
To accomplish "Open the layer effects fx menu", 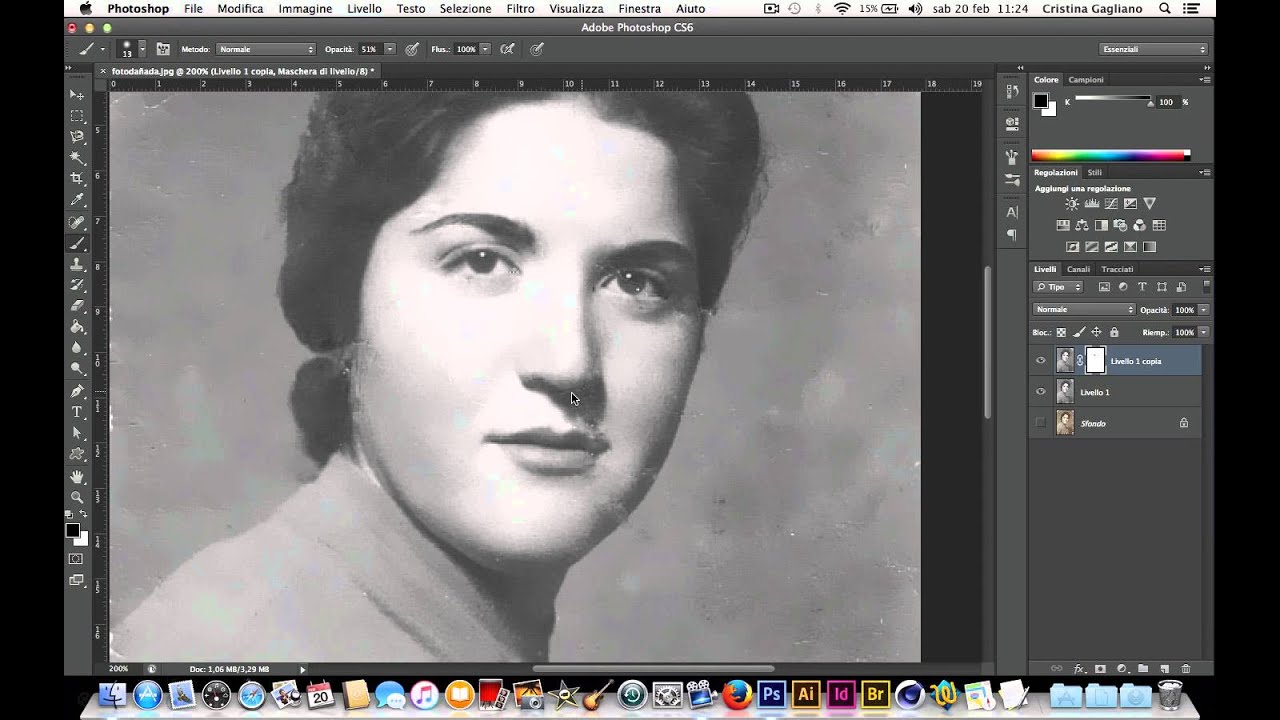I will pos(1079,668).
